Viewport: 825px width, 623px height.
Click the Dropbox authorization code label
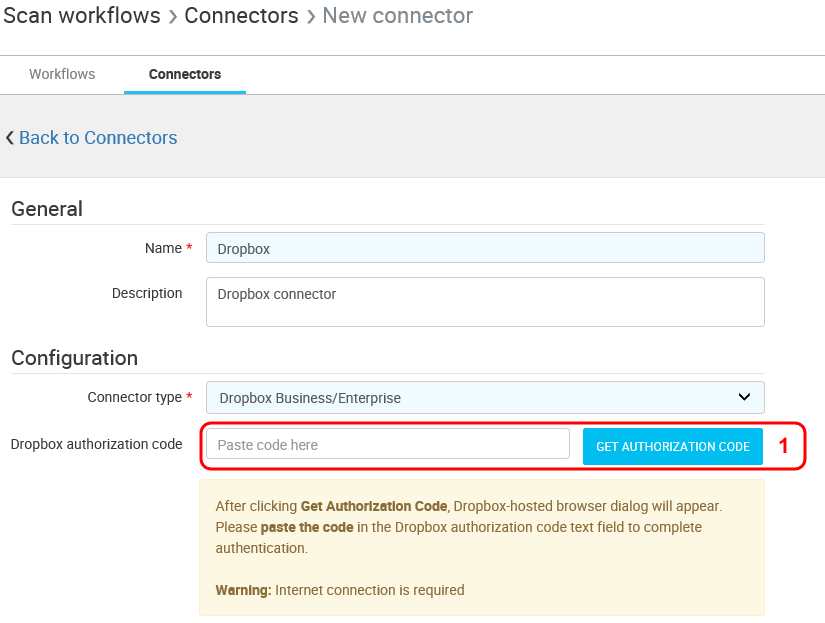[x=96, y=444]
